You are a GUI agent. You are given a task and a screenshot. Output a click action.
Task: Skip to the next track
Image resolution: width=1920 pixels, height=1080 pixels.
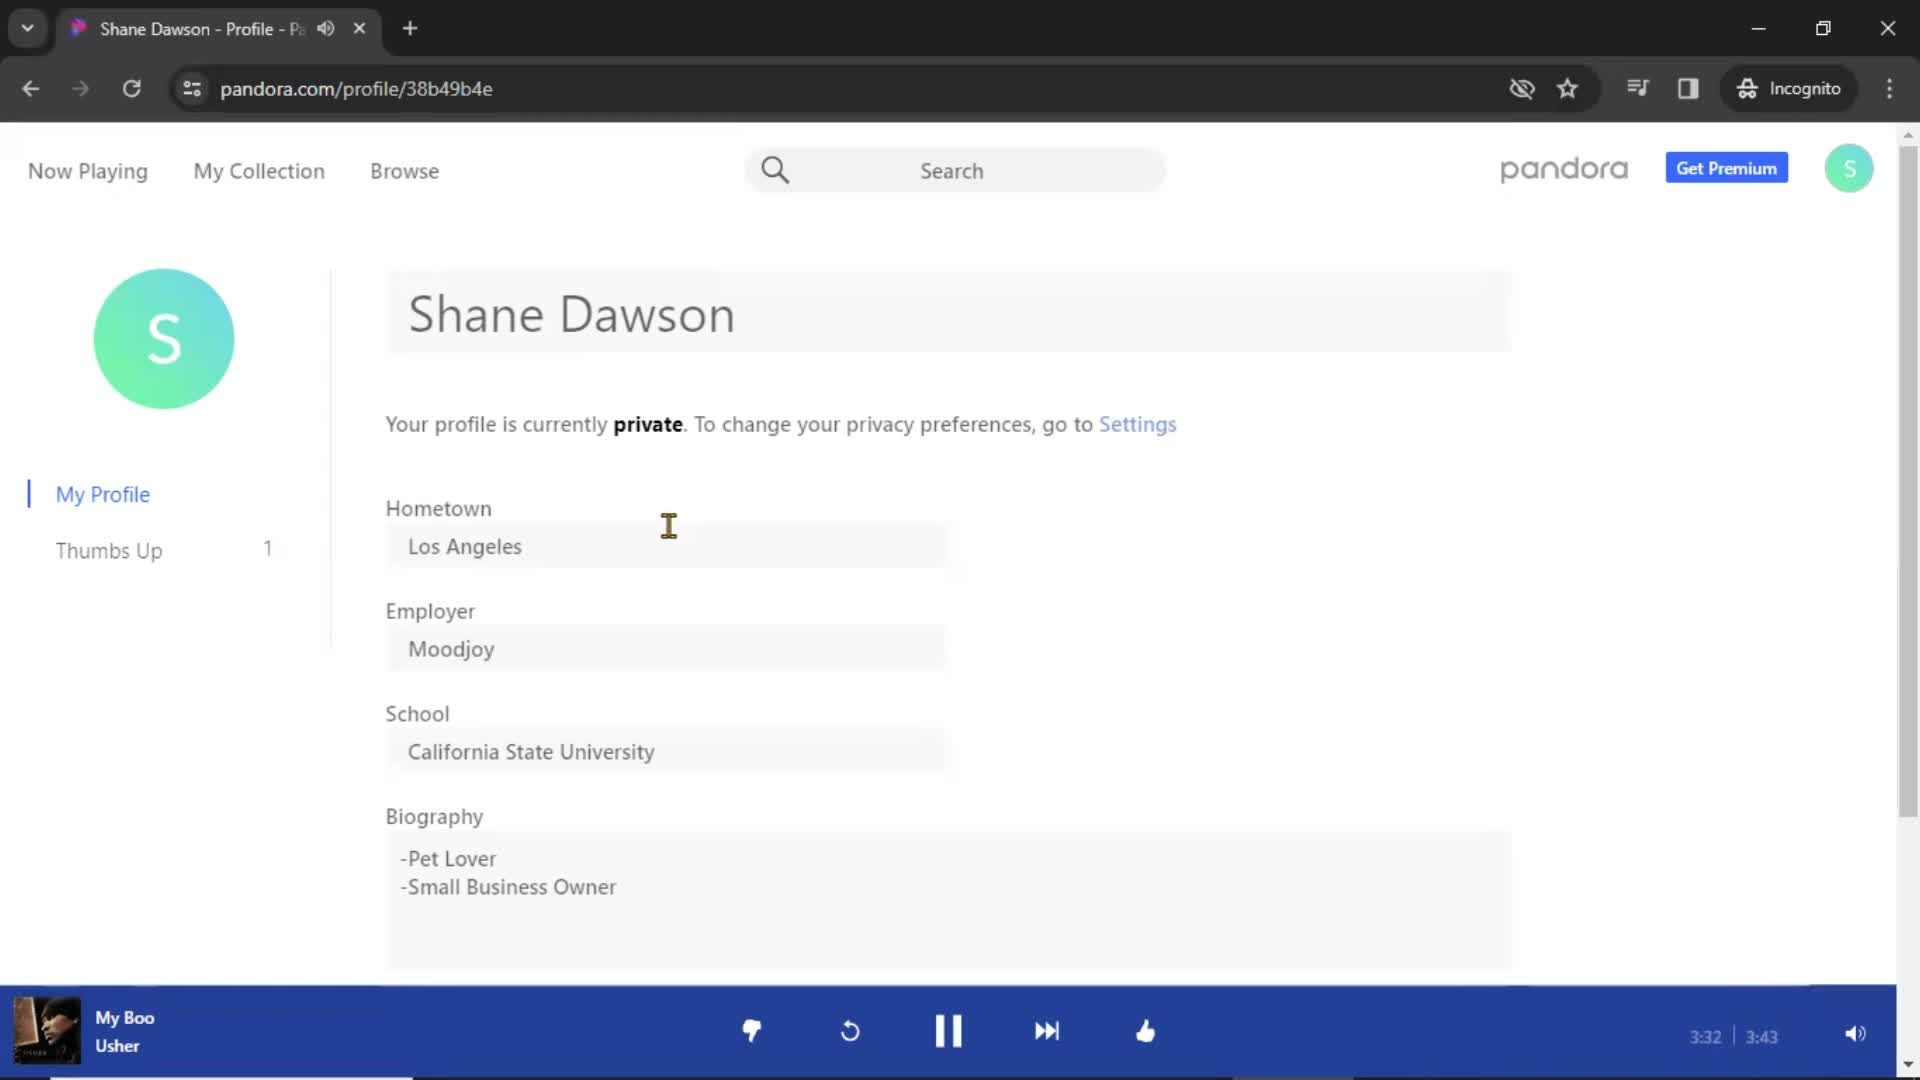click(x=1047, y=1031)
